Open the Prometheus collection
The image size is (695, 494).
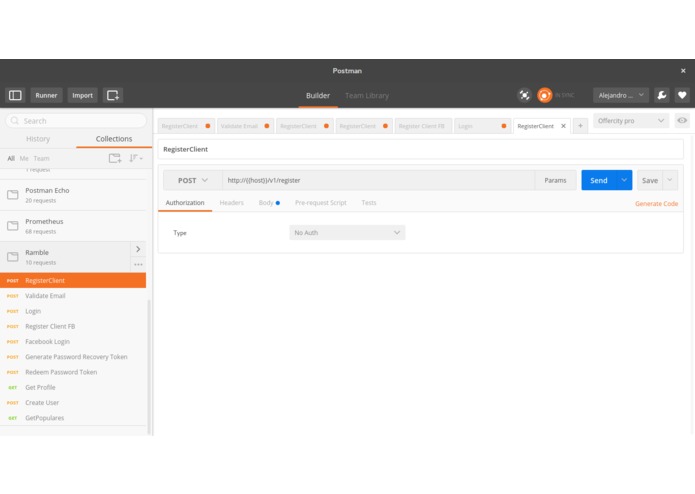click(73, 226)
